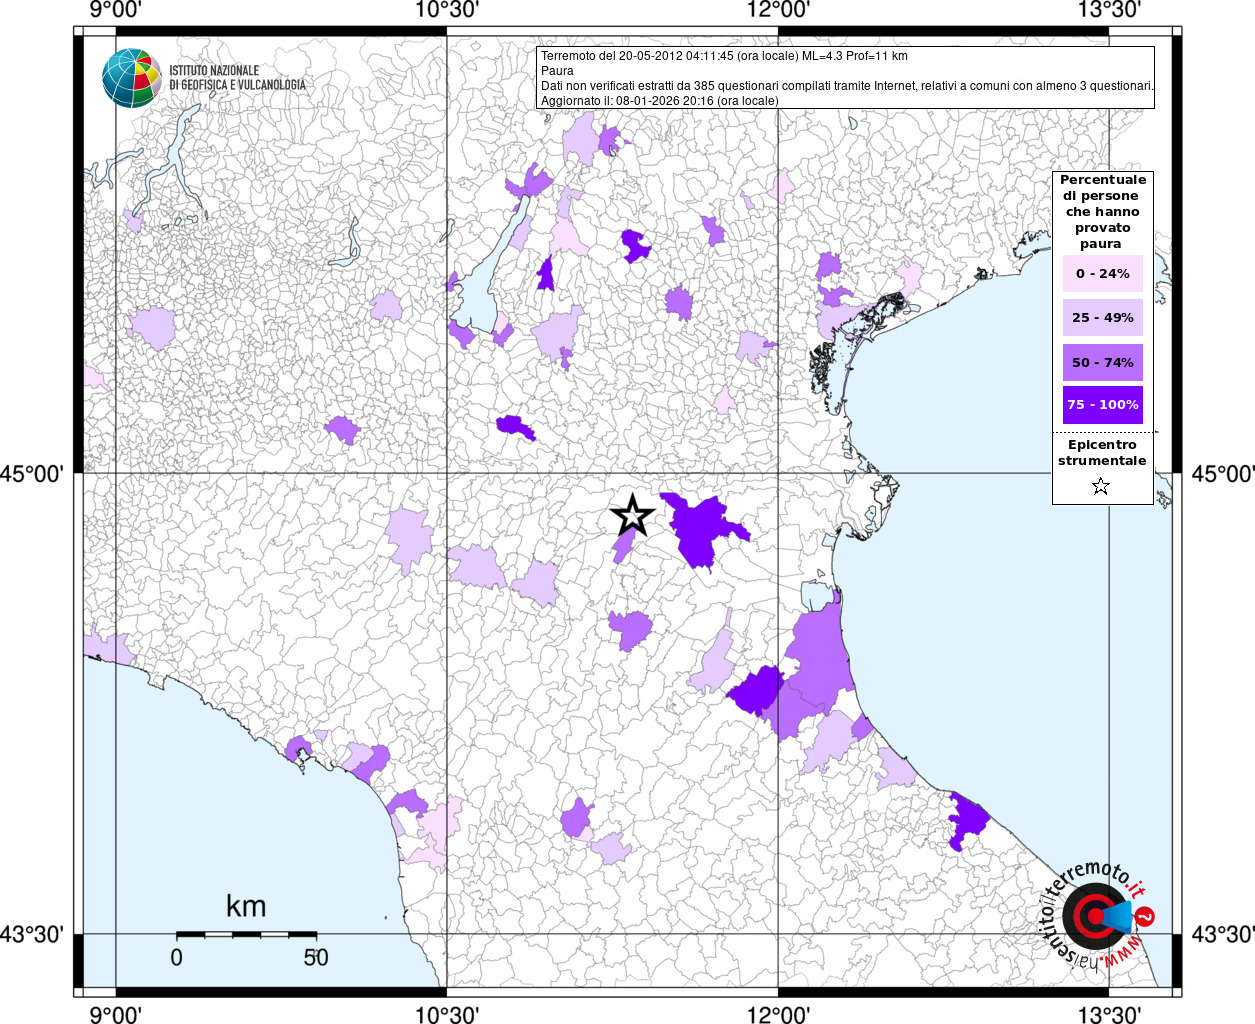Click the left 43°30' latitude label

[x=32, y=934]
